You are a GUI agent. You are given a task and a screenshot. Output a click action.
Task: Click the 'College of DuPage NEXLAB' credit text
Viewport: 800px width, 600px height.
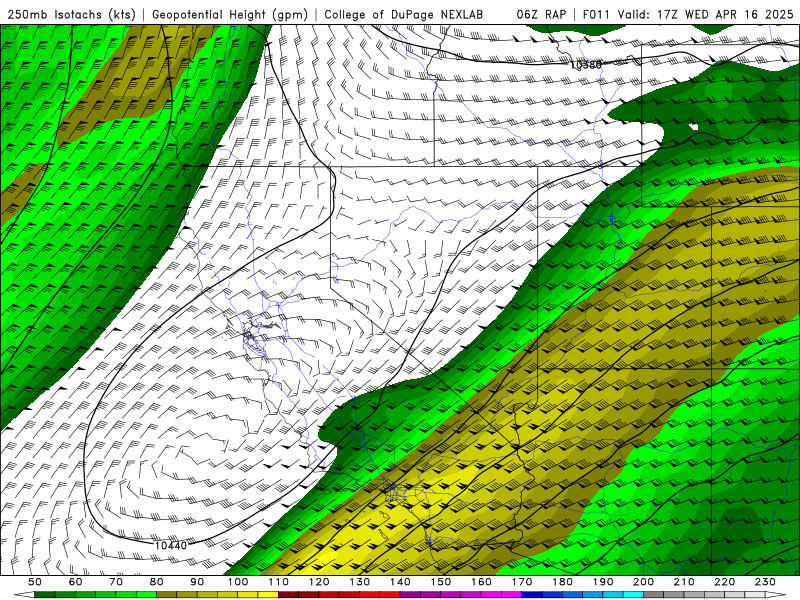(404, 14)
